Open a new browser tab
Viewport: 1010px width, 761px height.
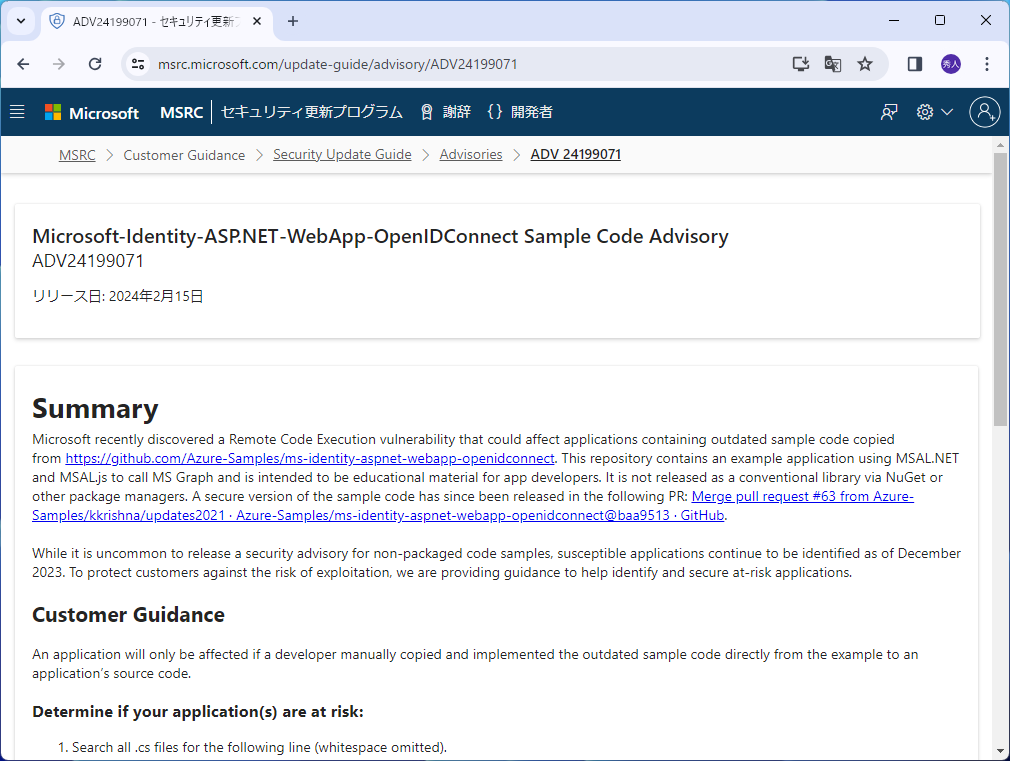click(293, 21)
